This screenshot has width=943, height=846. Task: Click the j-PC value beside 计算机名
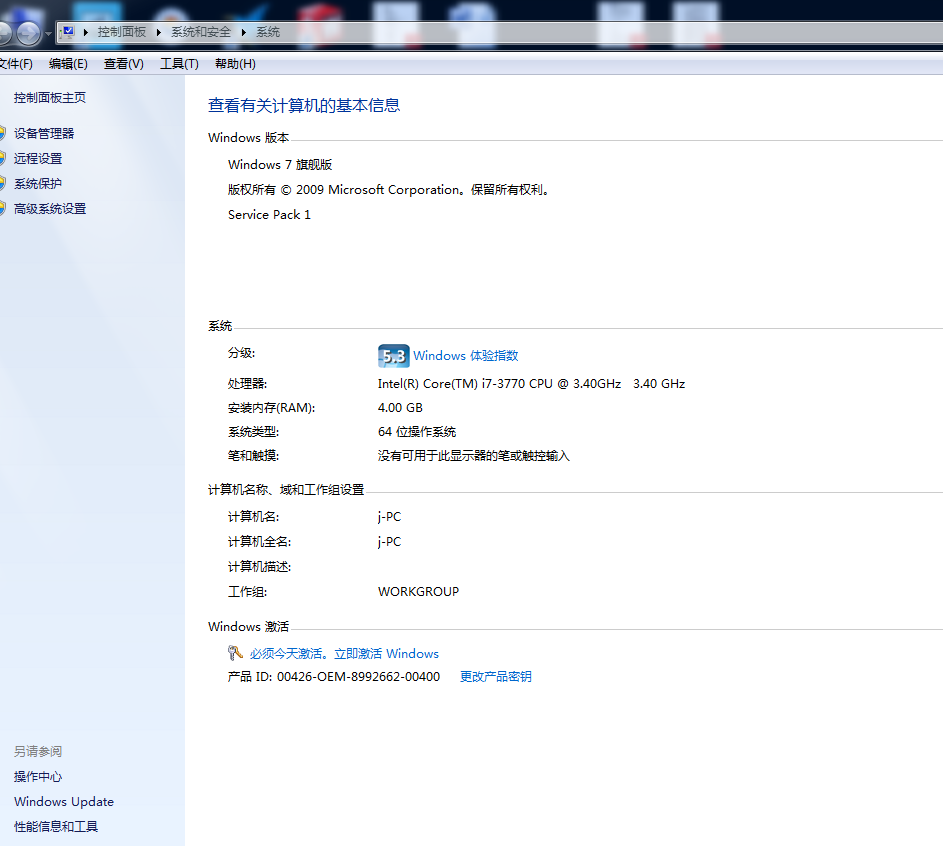[x=389, y=517]
